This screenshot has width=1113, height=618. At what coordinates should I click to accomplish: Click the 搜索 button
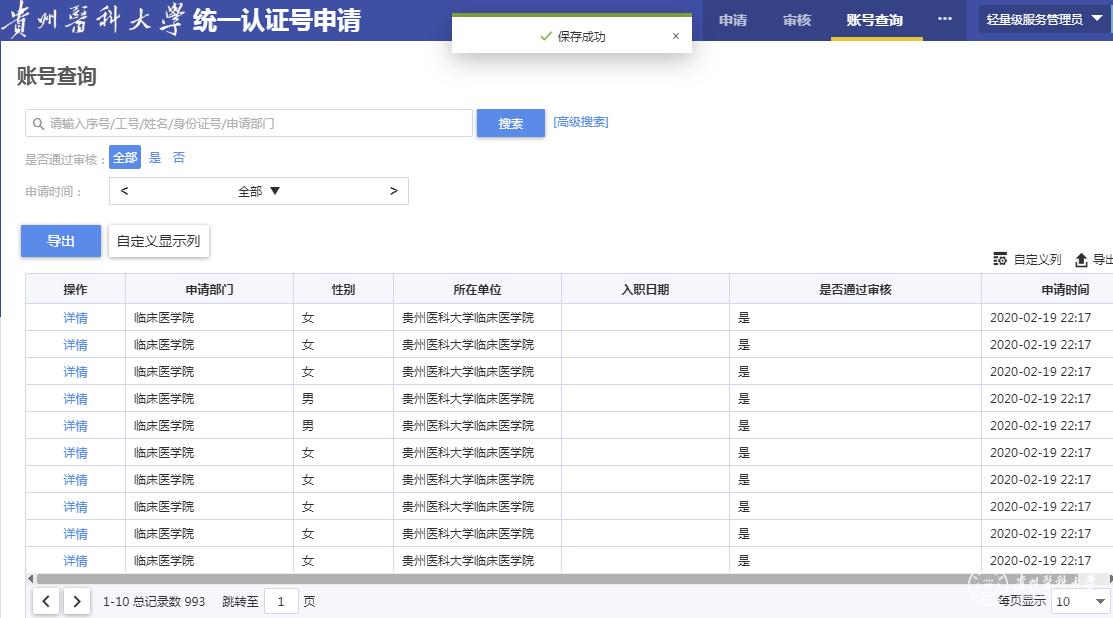pos(511,123)
